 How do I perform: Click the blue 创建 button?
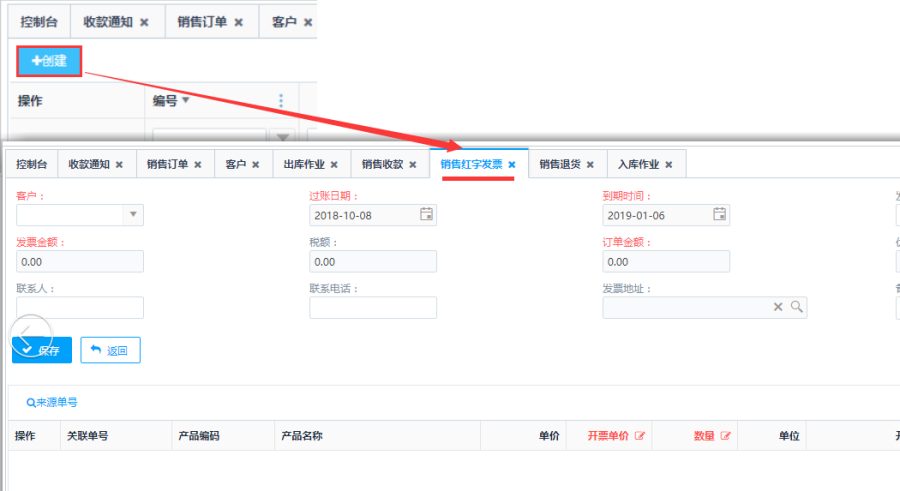pyautogui.click(x=49, y=61)
